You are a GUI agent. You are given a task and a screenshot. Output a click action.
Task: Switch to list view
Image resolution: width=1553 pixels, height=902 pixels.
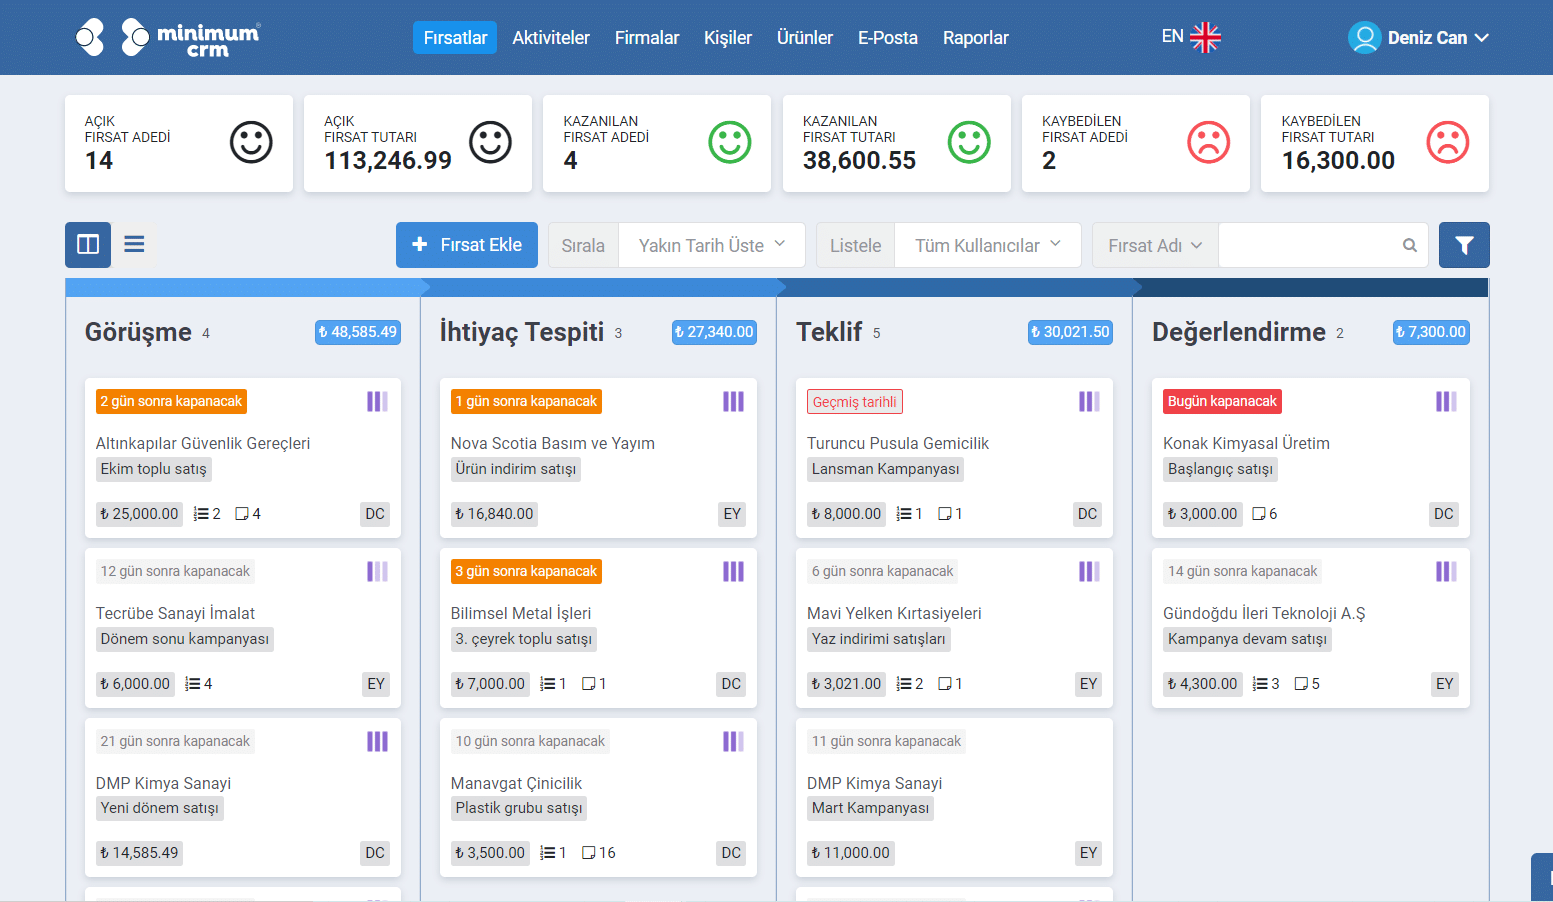pyautogui.click(x=134, y=244)
